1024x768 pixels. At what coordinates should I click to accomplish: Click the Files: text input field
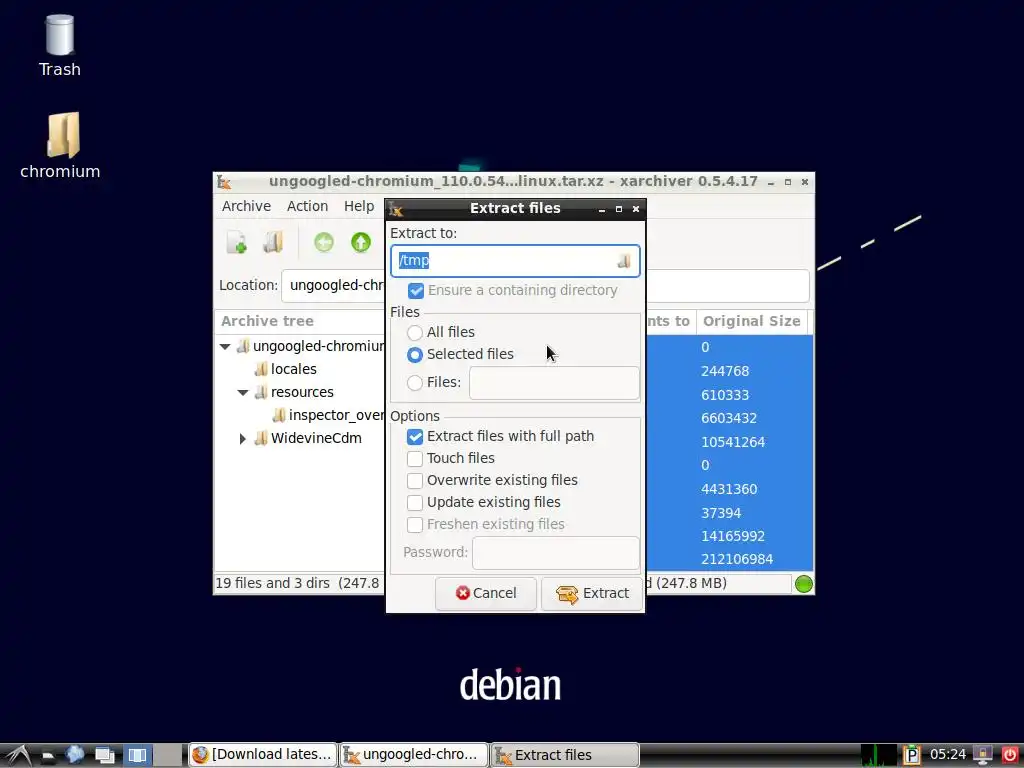554,383
